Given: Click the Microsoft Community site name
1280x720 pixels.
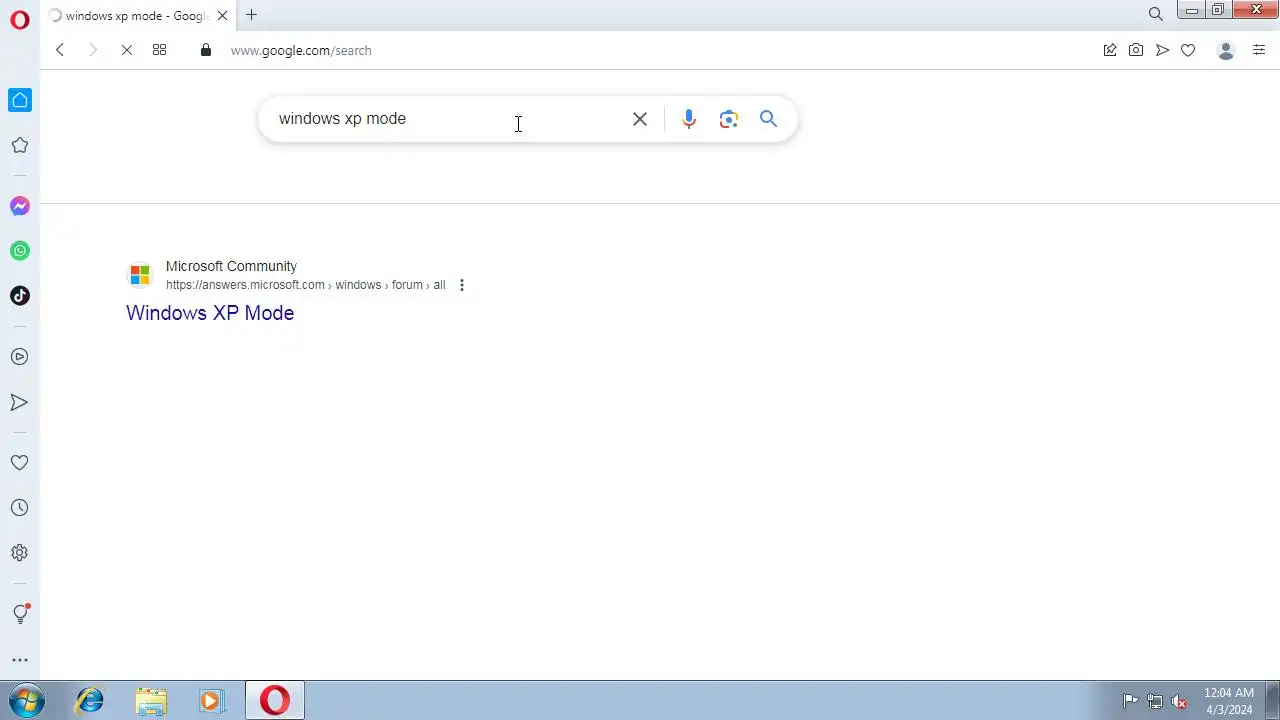Looking at the screenshot, I should point(231,266).
